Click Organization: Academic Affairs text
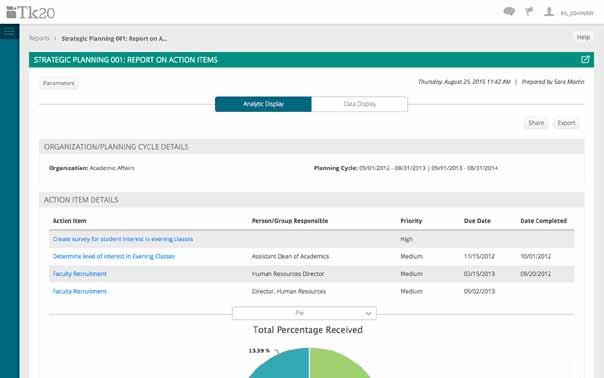This screenshot has width=604, height=378. [x=92, y=168]
